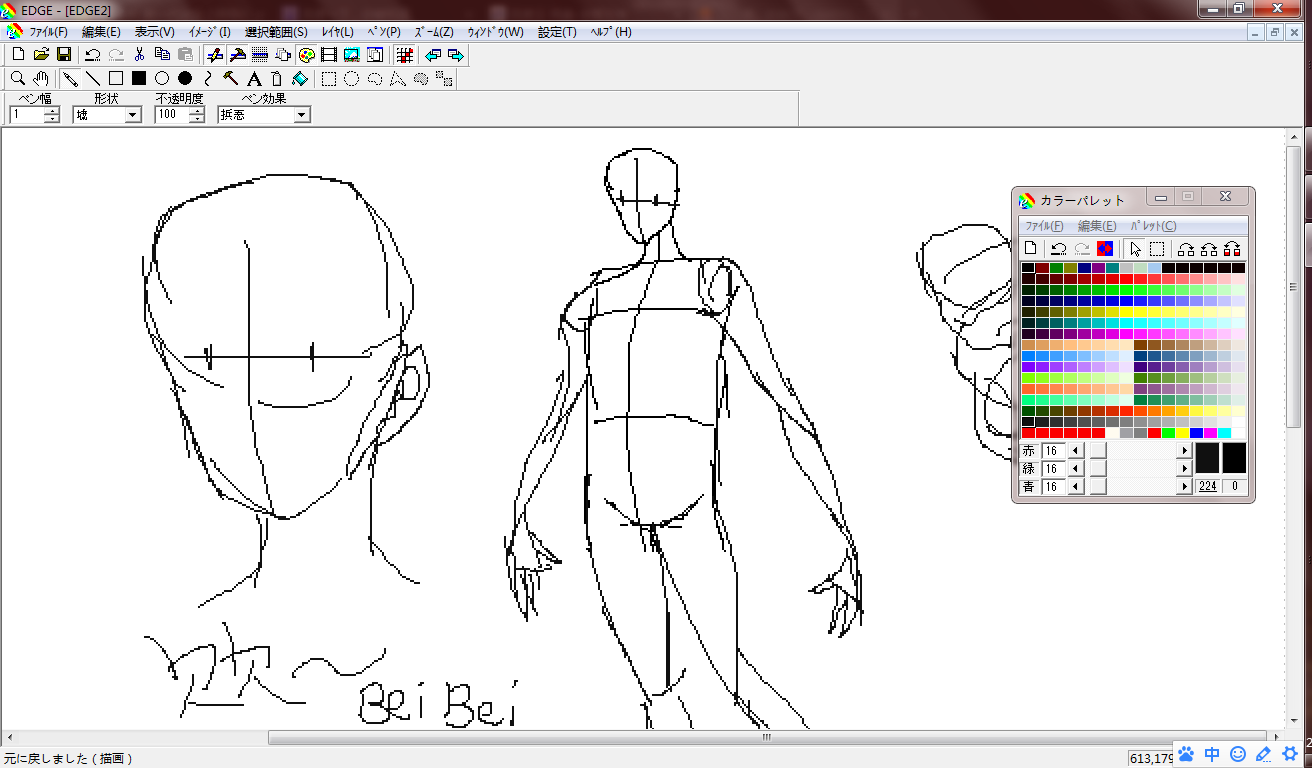Click the horizontal canvas scrollbar thumb
1312x768 pixels.
[x=766, y=738]
